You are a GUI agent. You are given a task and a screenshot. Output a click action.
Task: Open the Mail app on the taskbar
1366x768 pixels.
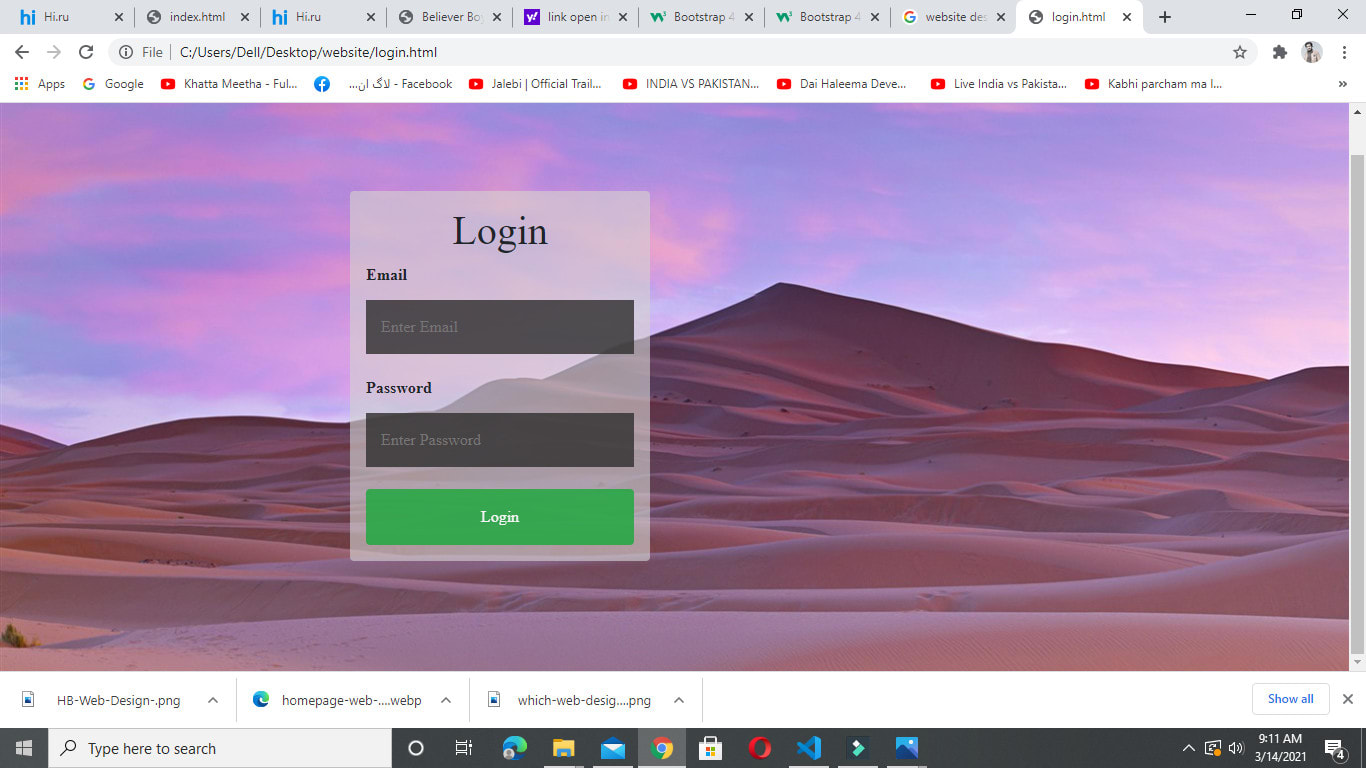click(x=613, y=748)
